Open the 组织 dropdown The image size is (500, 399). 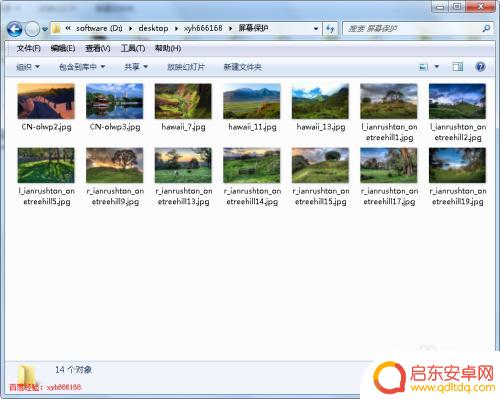[28, 67]
